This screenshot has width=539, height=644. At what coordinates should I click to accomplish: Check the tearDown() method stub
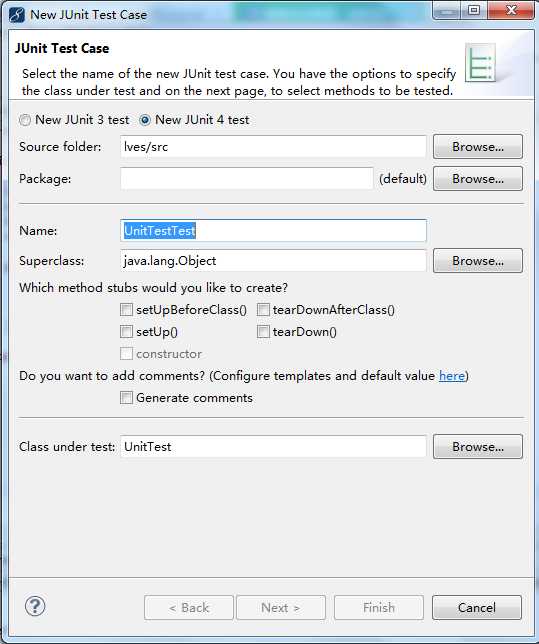(263, 331)
